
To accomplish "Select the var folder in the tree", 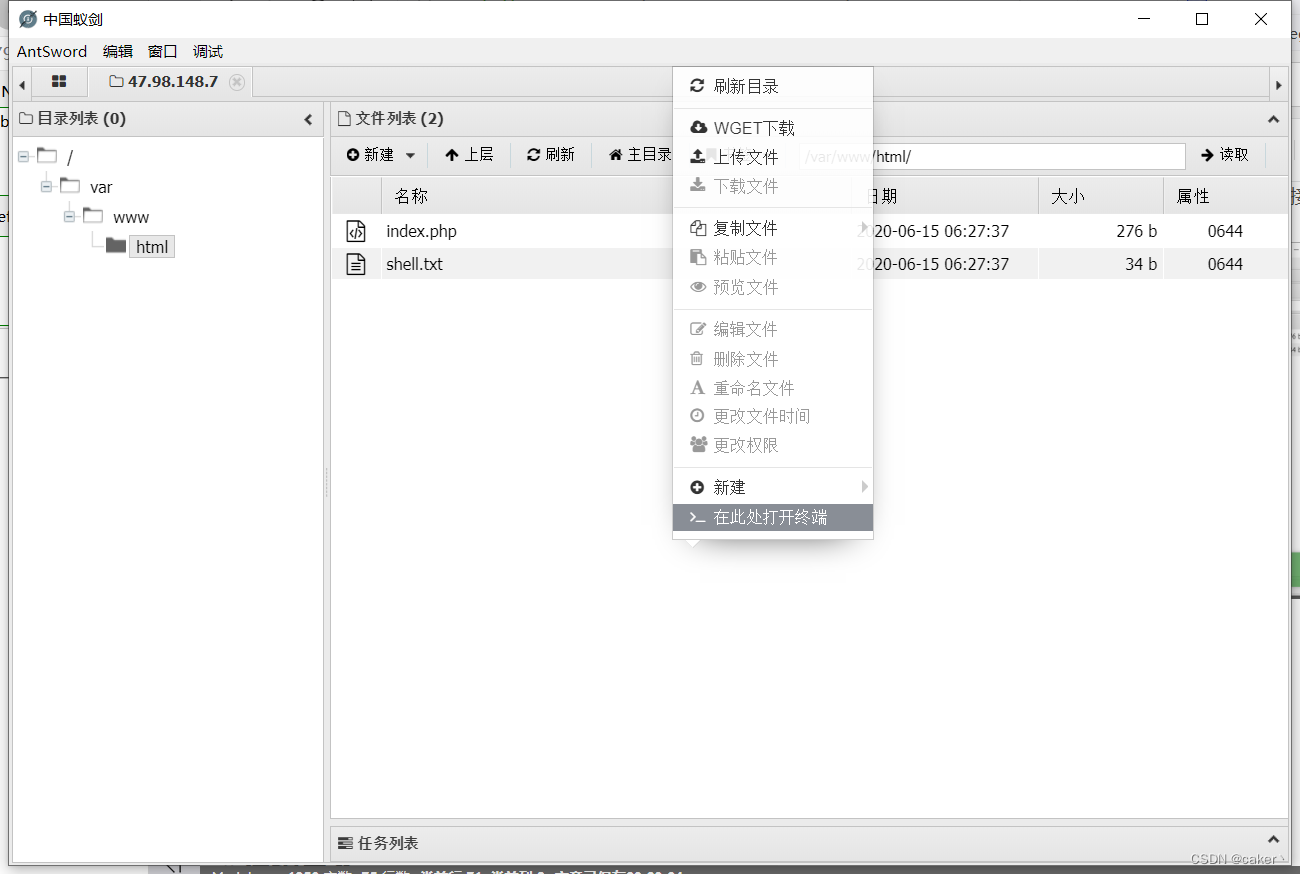I will [101, 187].
